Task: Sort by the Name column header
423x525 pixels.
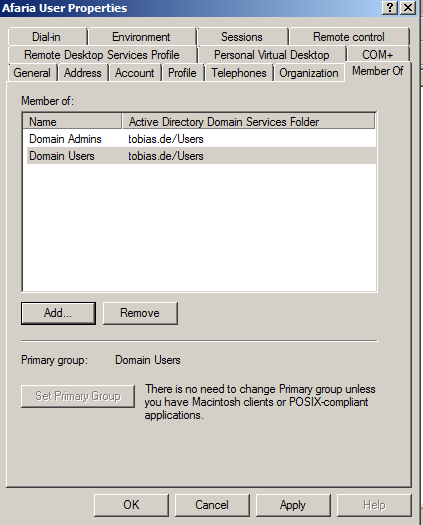Action: tap(72, 122)
